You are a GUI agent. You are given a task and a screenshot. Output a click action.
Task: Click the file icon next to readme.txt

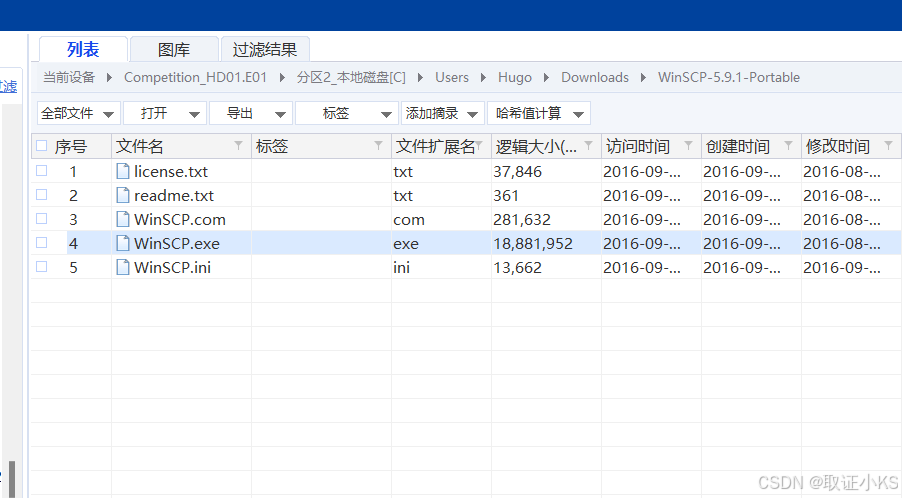point(123,196)
